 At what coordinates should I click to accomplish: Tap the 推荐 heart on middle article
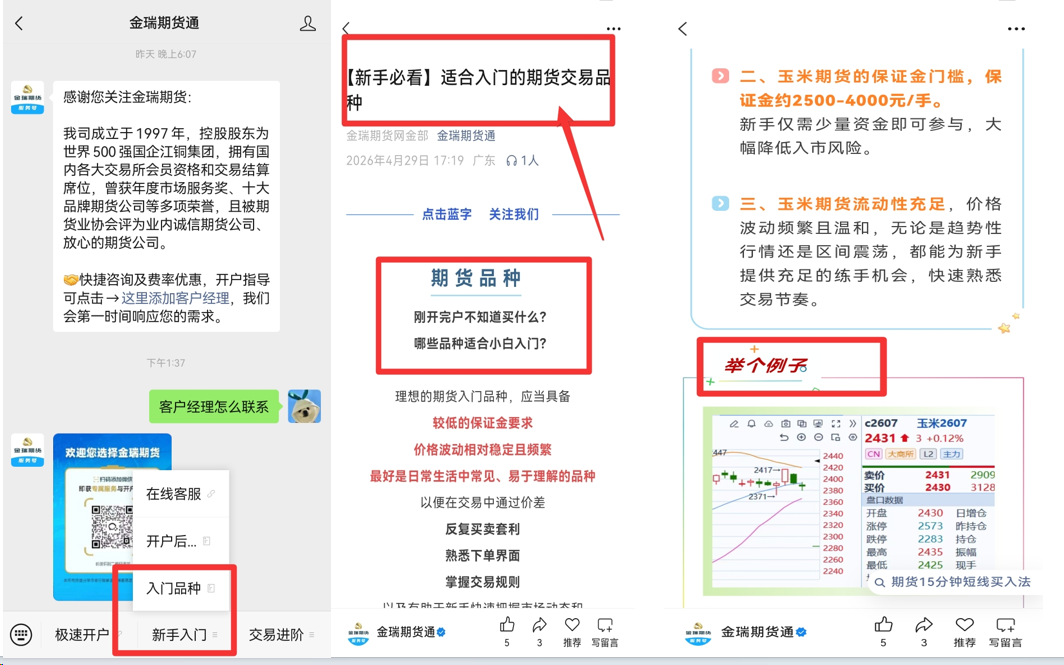572,624
